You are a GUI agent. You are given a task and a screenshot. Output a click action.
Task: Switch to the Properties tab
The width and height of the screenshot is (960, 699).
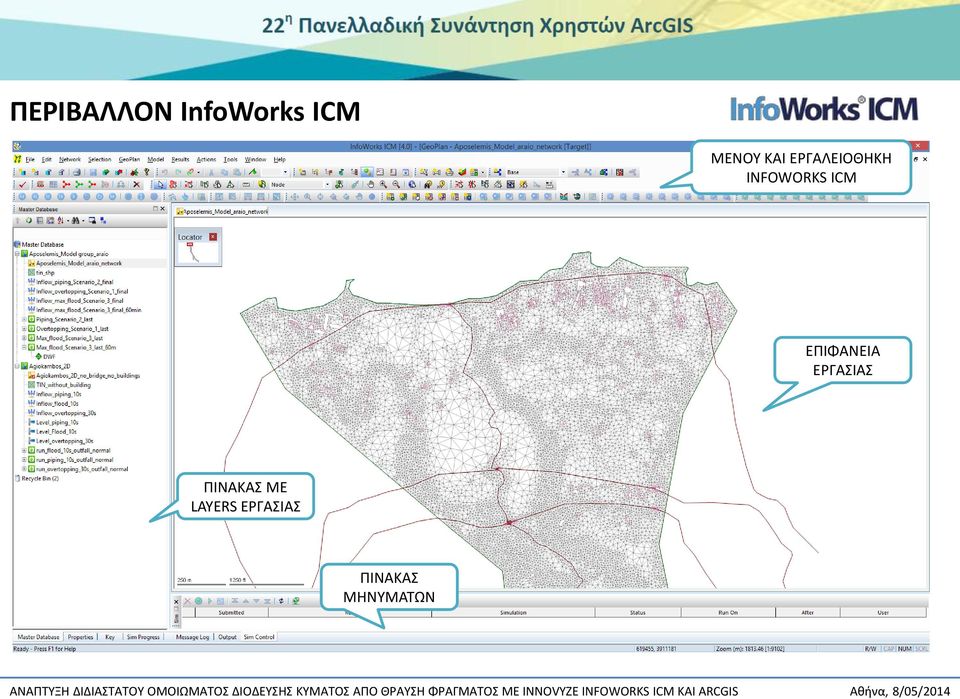[80, 637]
